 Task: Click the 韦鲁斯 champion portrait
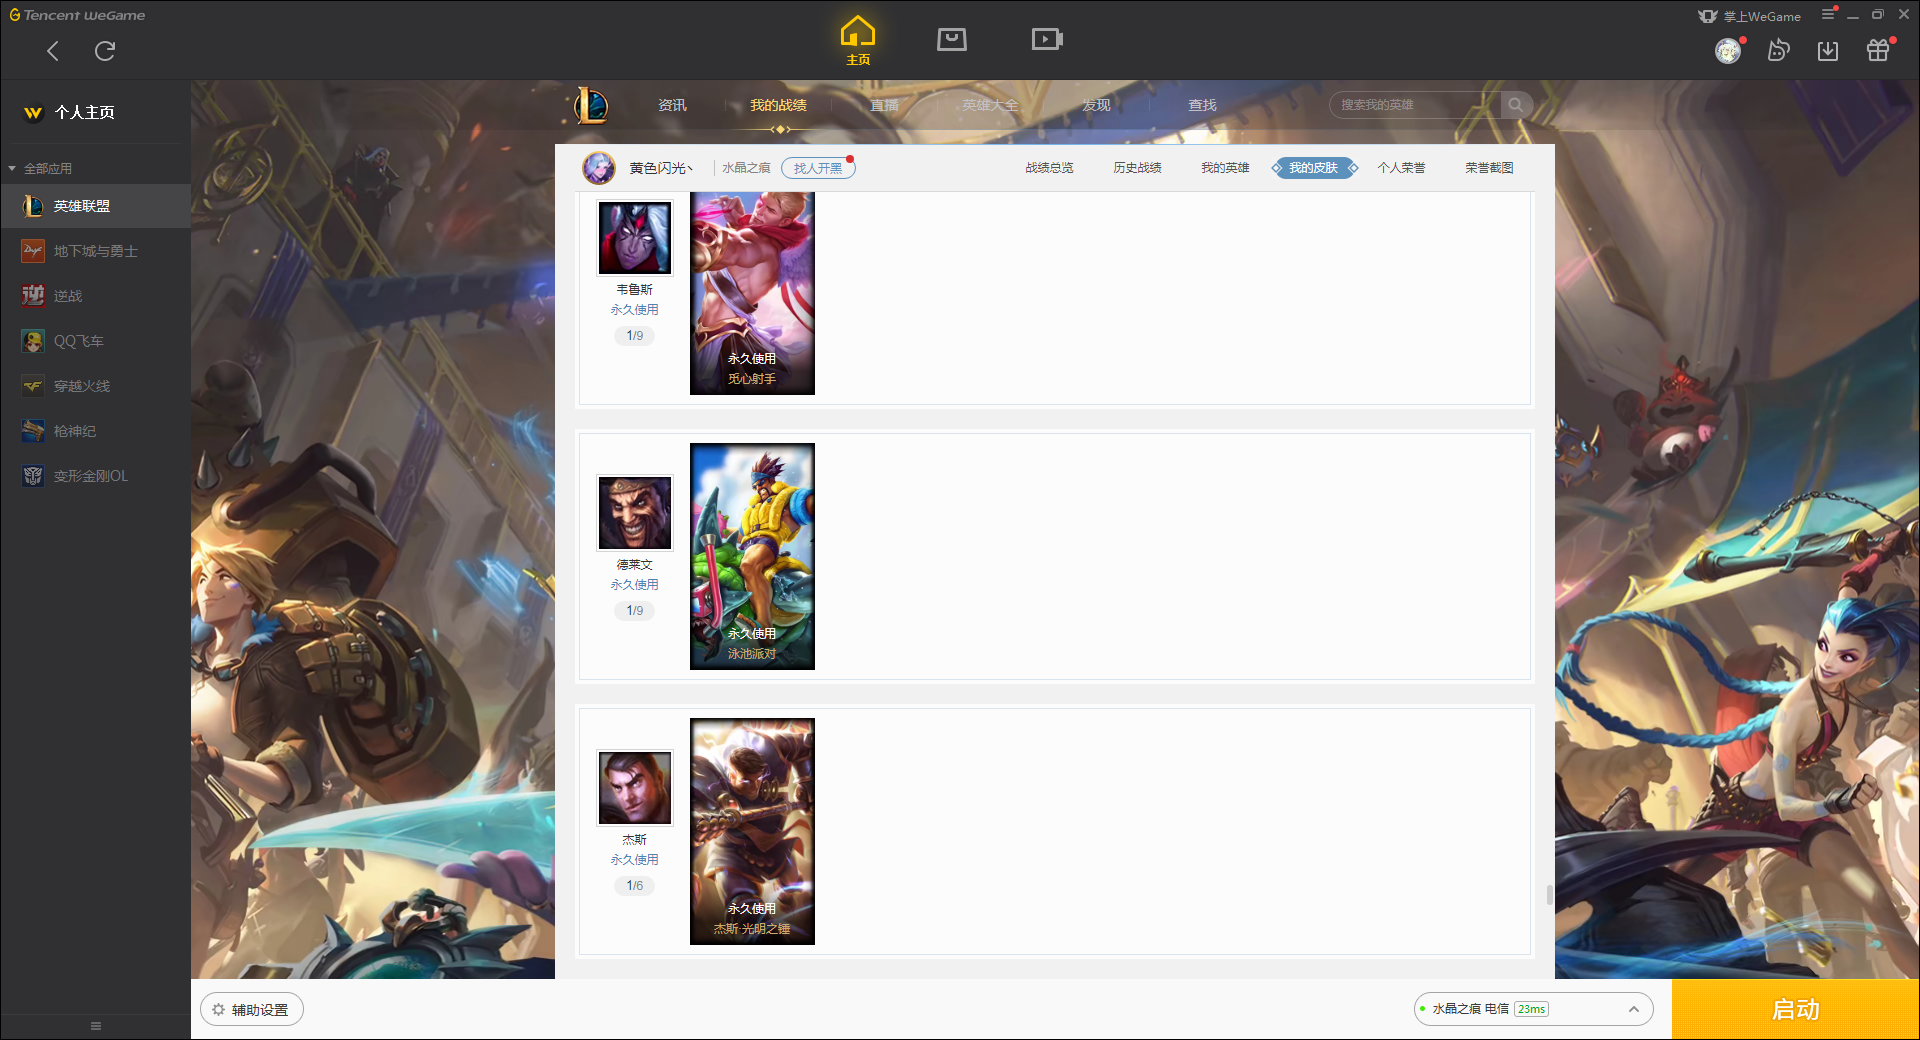[x=635, y=238]
